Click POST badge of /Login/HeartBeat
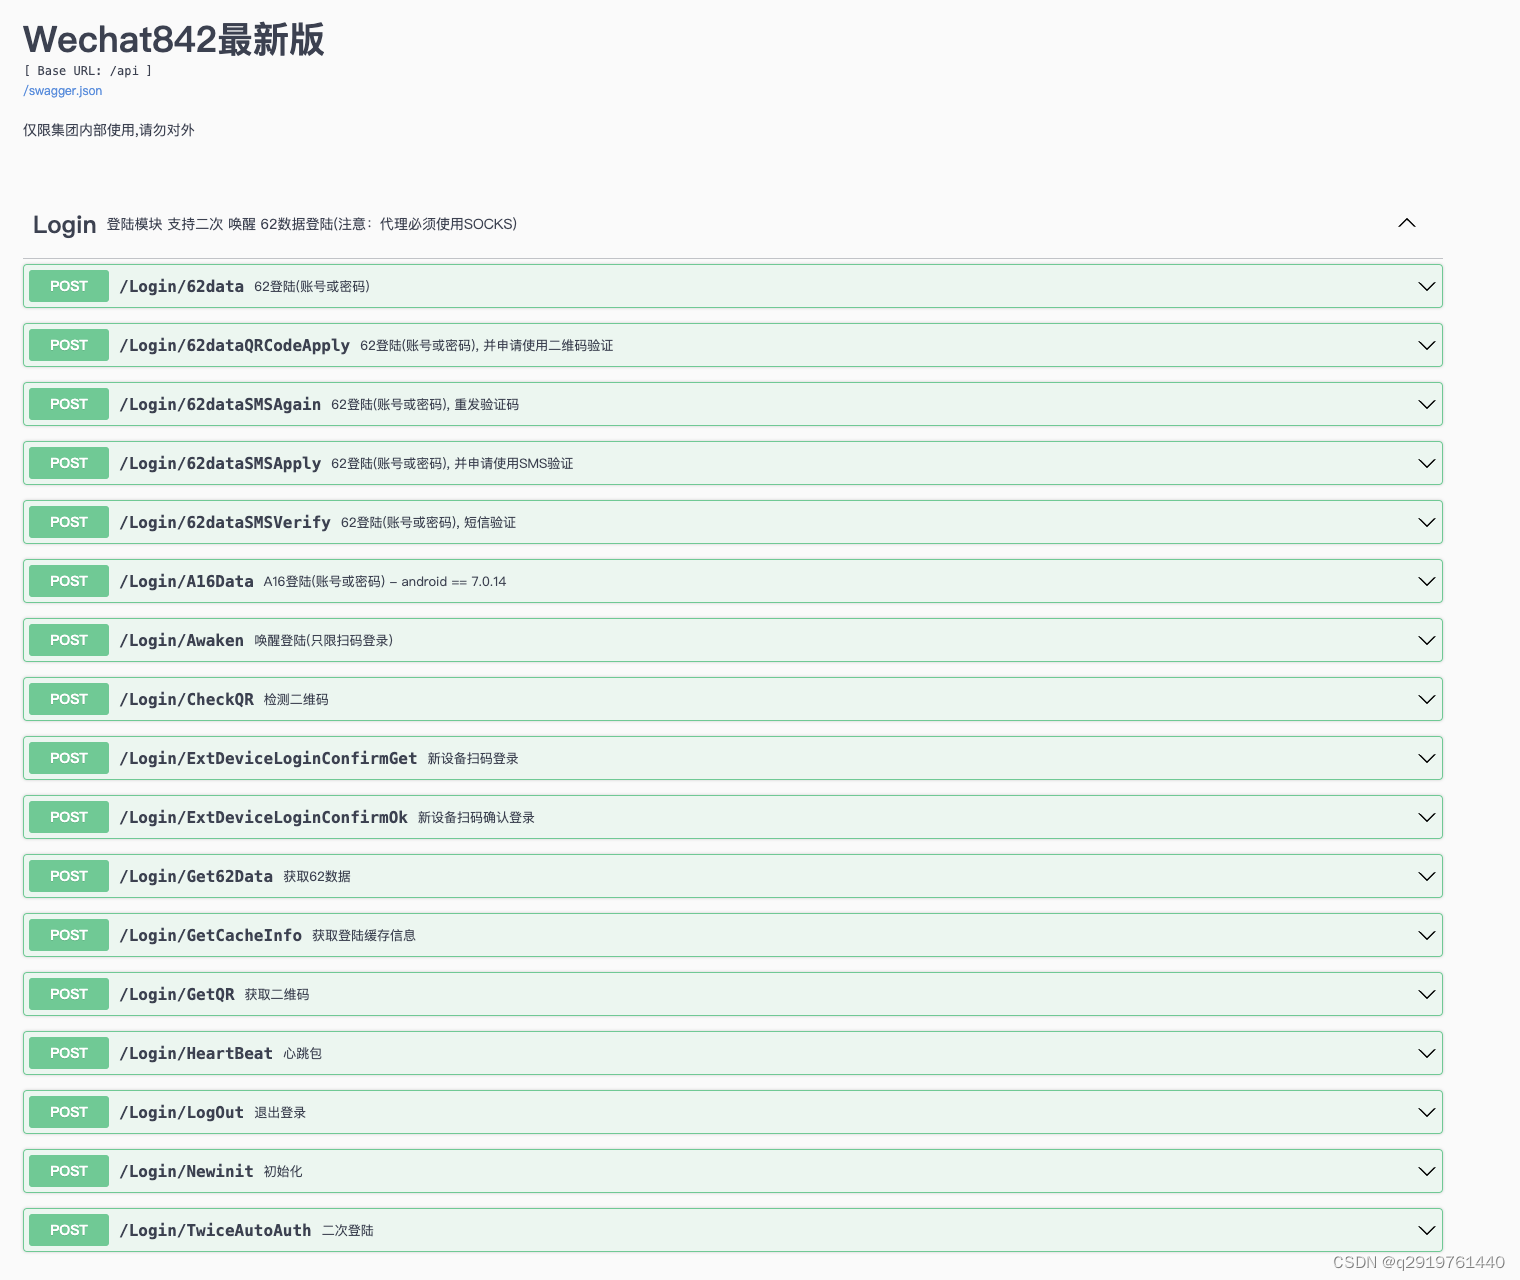 tap(69, 1053)
